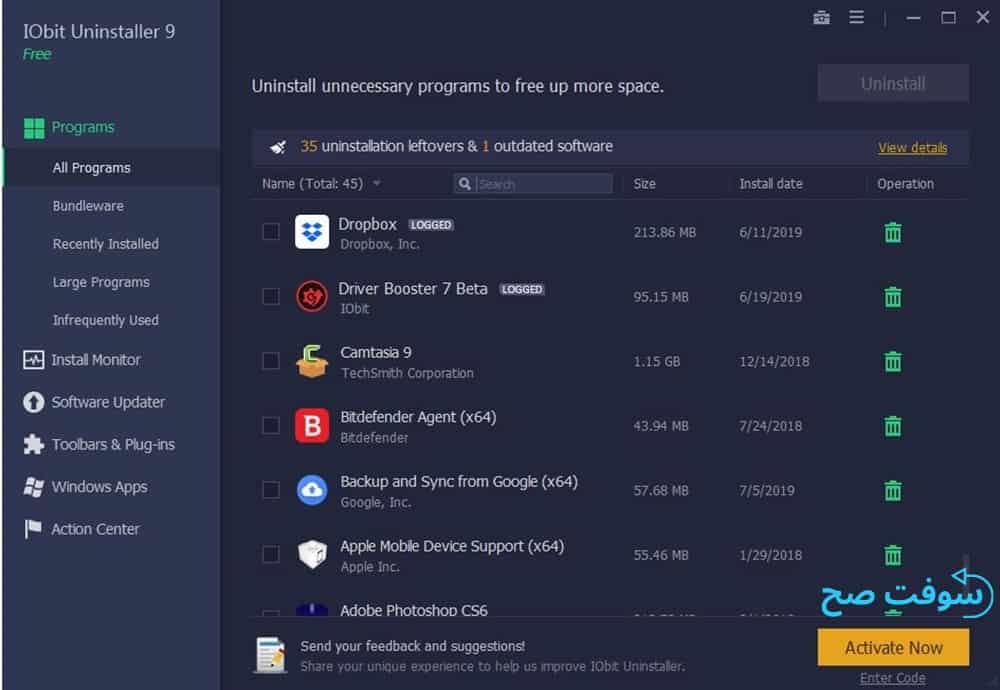Click trash icon for Apple Mobile Device Support
1000x690 pixels.
[893, 555]
